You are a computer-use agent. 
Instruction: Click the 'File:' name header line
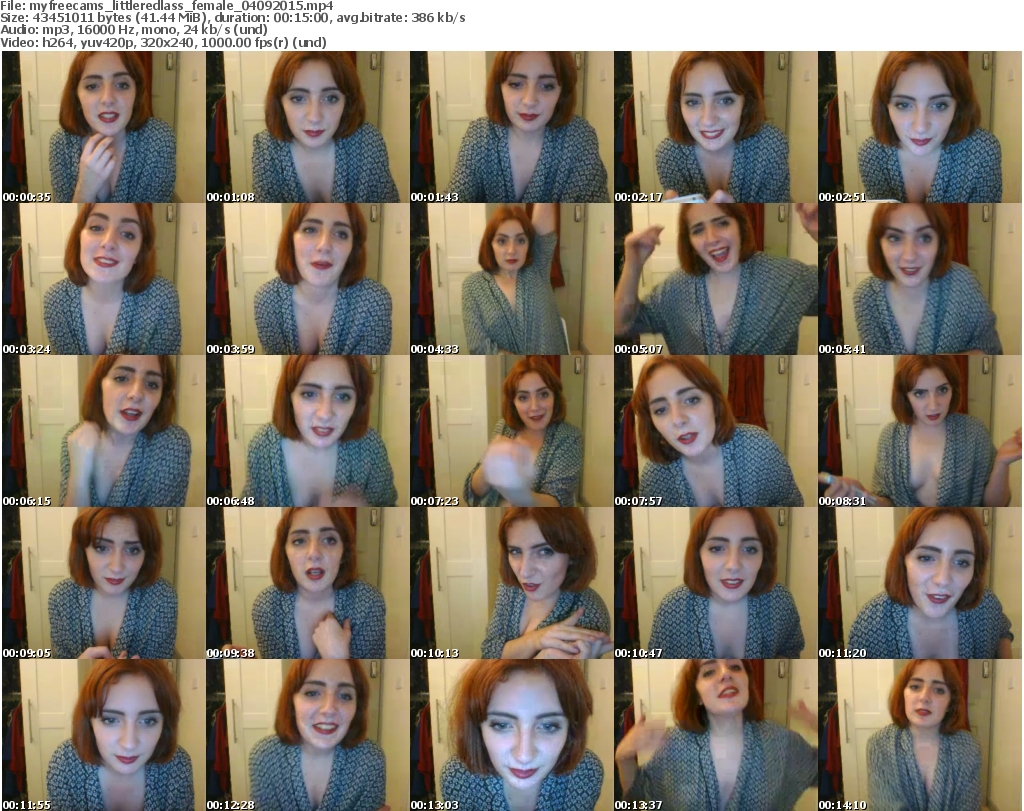(x=167, y=6)
